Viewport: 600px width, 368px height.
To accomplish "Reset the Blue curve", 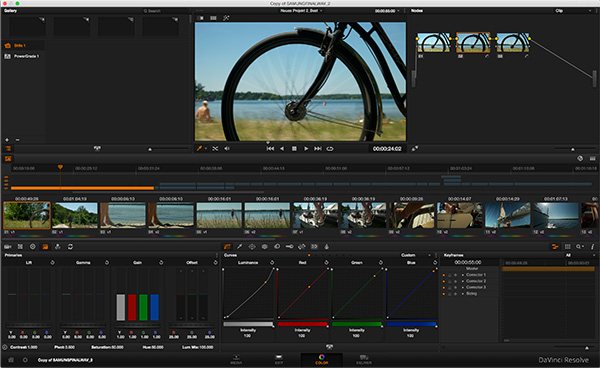I will (435, 262).
